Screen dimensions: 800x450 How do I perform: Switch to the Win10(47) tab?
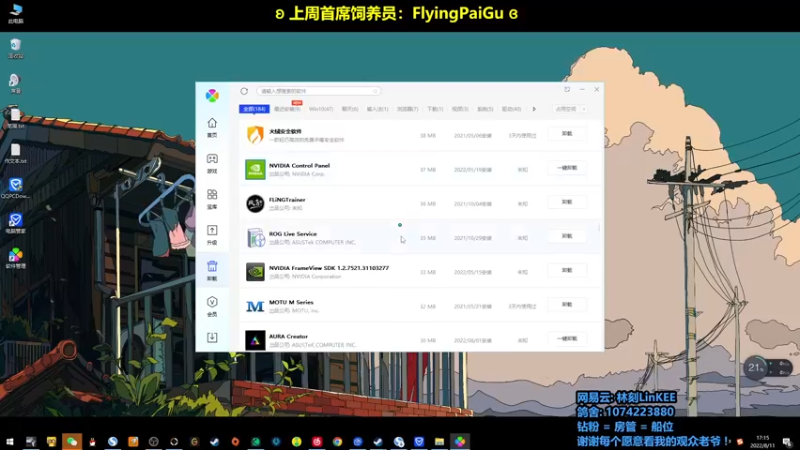(x=321, y=109)
